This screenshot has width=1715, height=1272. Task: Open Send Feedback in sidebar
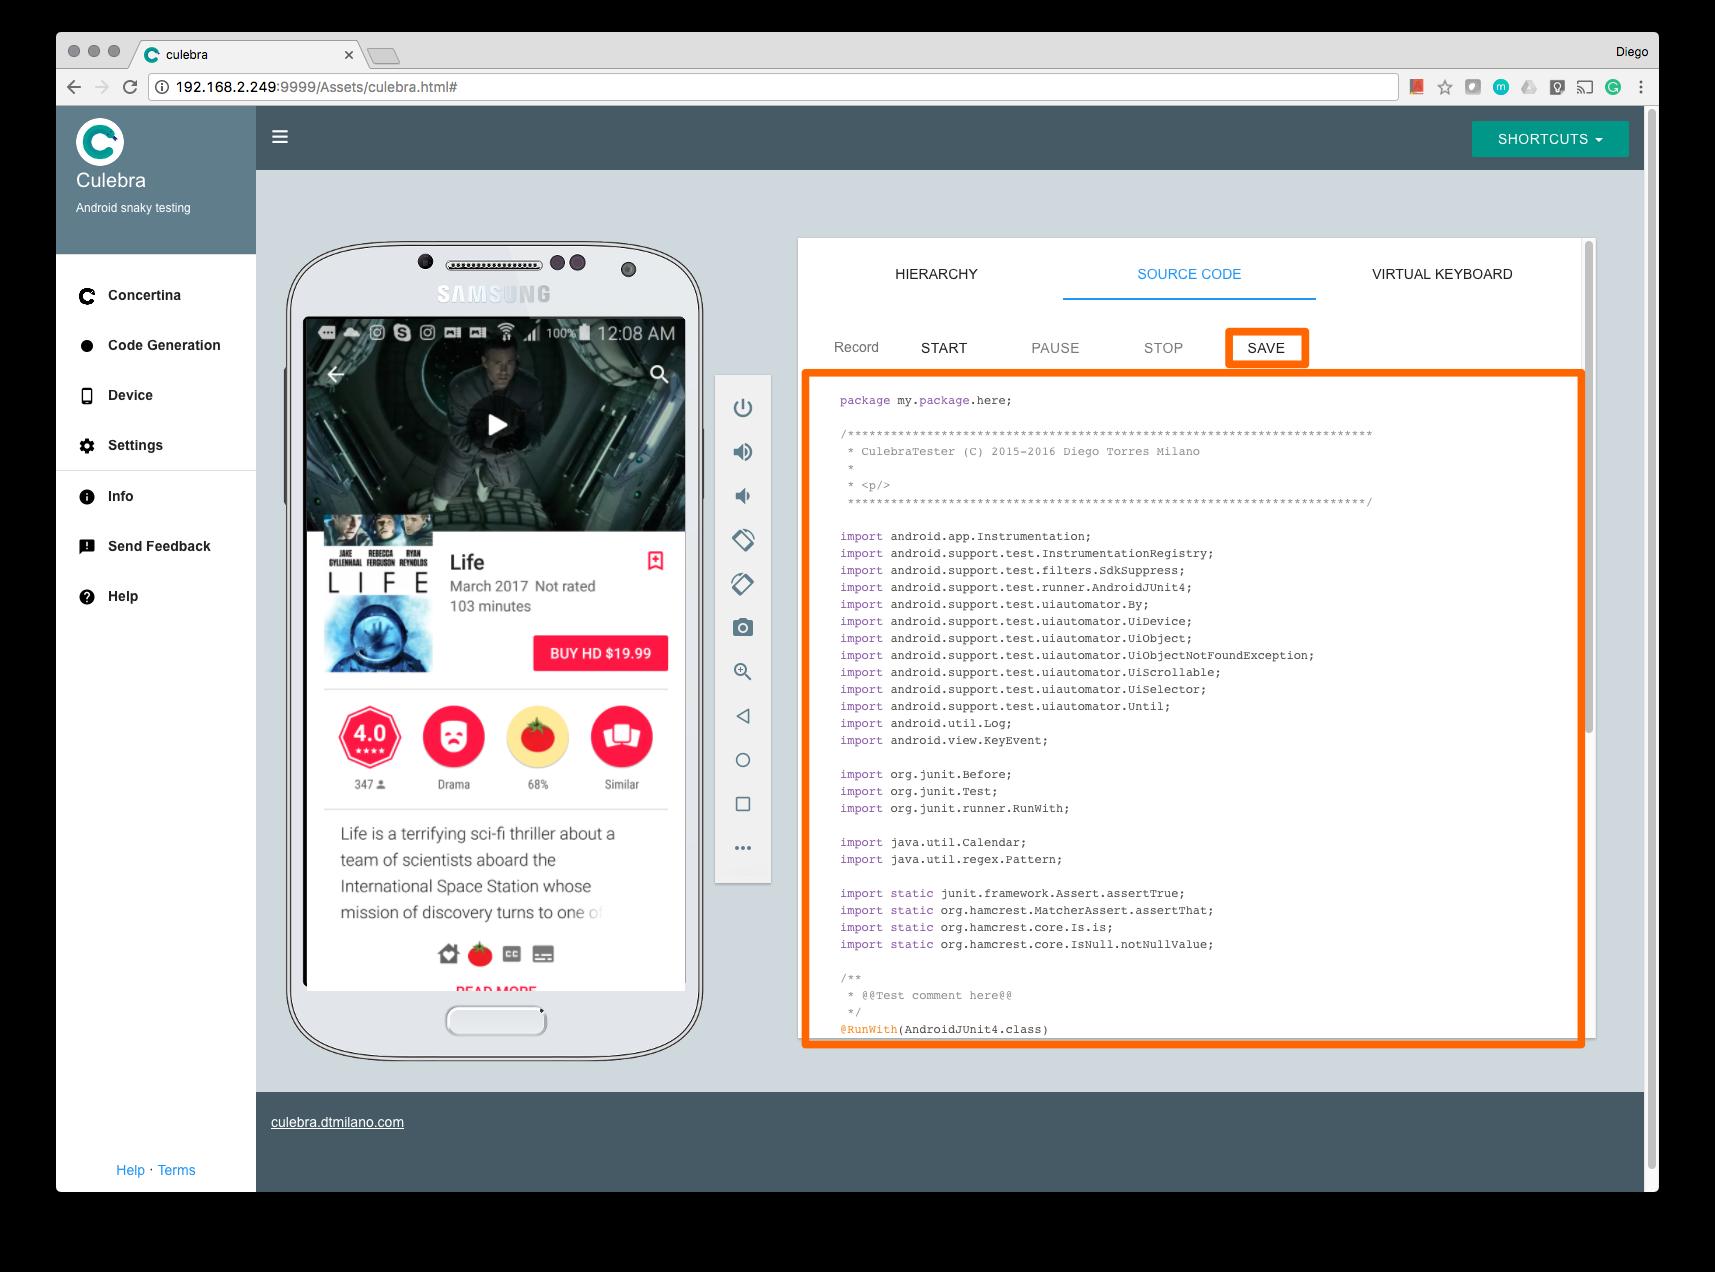coord(159,546)
